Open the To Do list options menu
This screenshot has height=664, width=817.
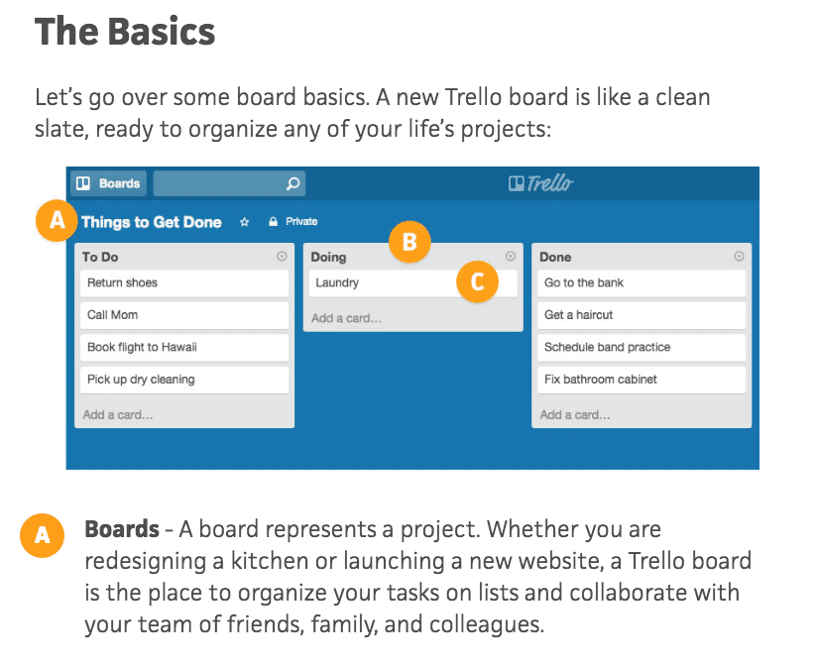point(282,257)
